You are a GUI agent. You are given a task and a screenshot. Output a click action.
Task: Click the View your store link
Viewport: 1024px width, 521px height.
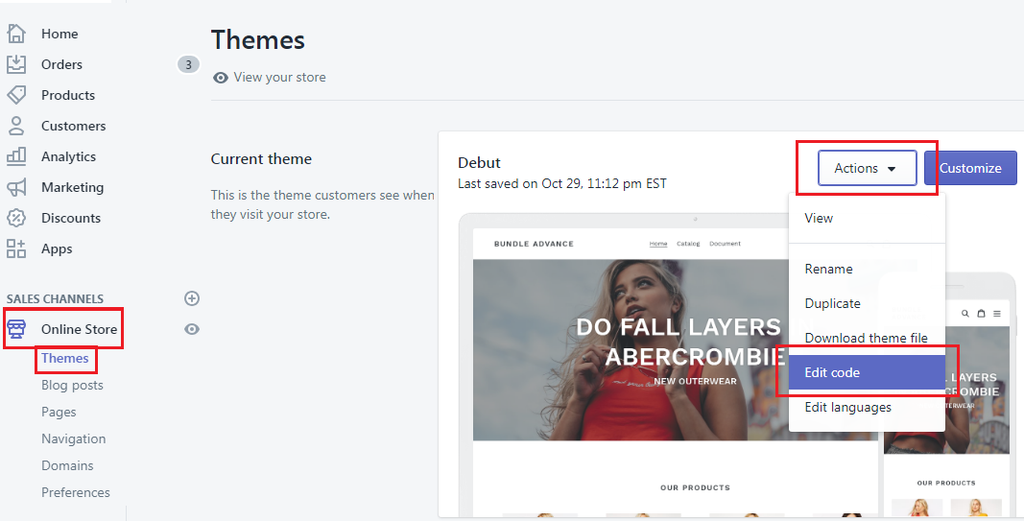tap(280, 77)
